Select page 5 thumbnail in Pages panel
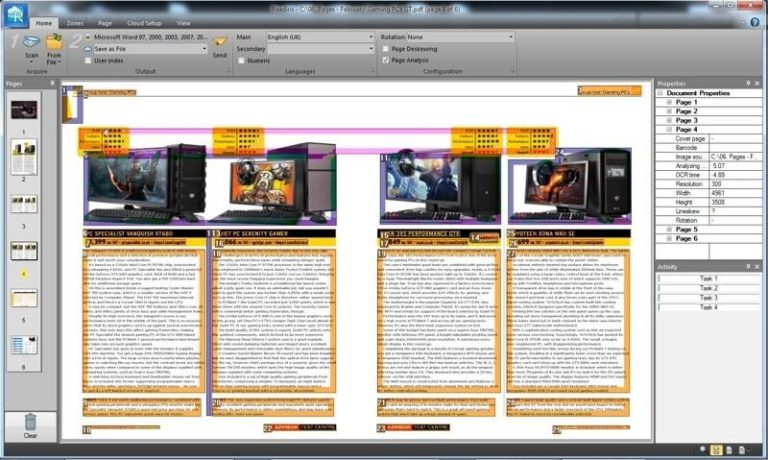The width and height of the screenshot is (768, 460). pos(24,298)
